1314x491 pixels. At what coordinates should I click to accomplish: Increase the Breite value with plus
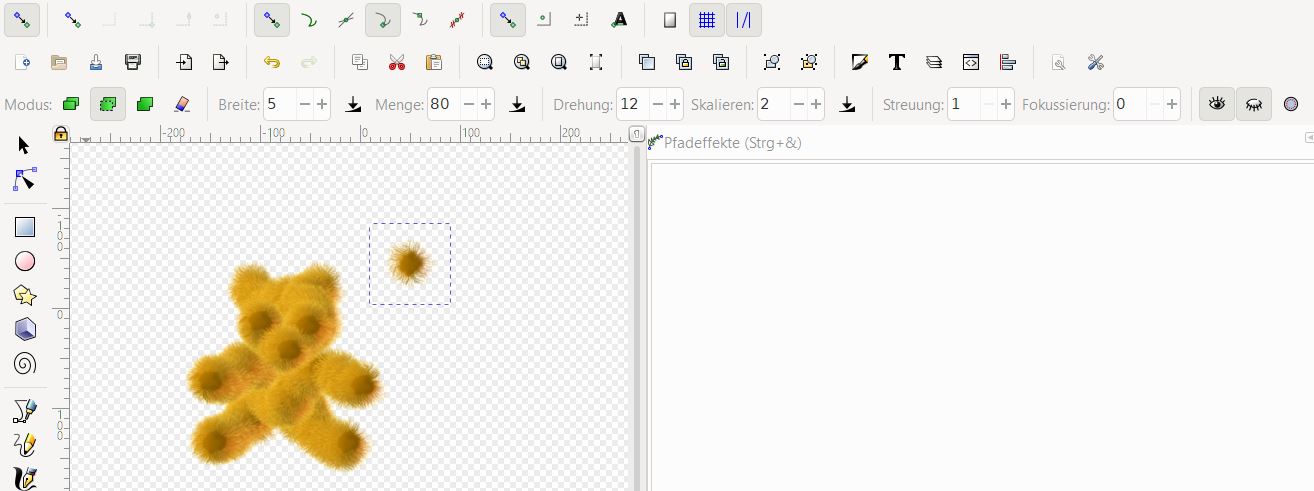coord(322,104)
